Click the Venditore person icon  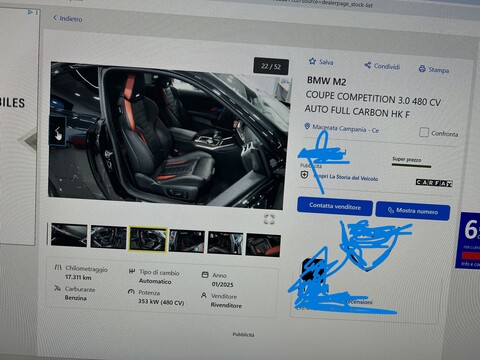204,295
